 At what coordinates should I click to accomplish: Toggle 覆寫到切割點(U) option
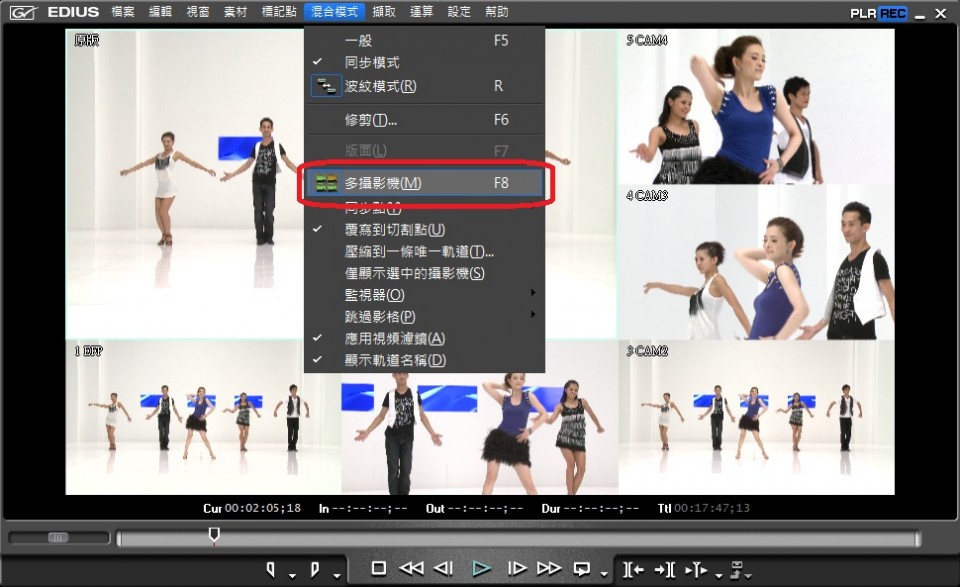(424, 230)
